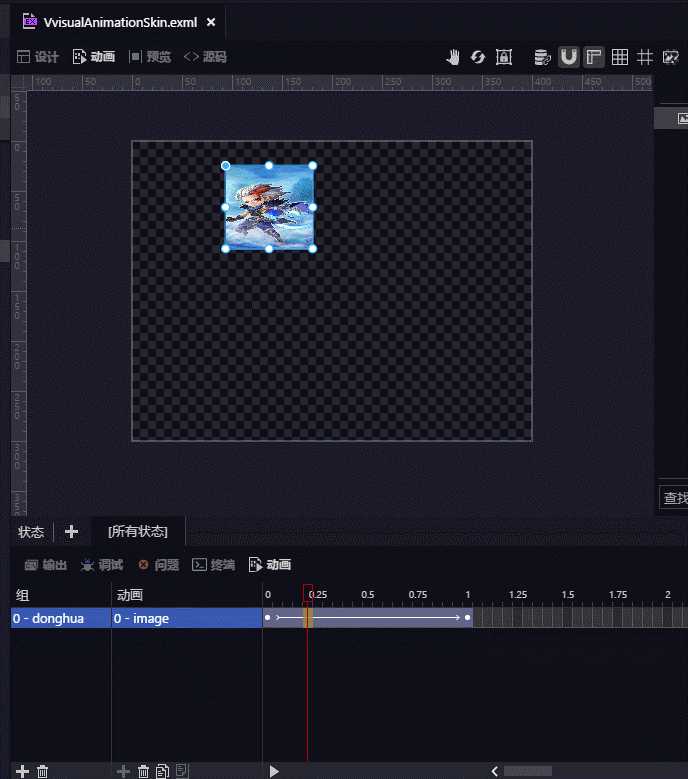The image size is (688, 779).
Task: Click the hash guide lines icon
Action: (x=645, y=57)
